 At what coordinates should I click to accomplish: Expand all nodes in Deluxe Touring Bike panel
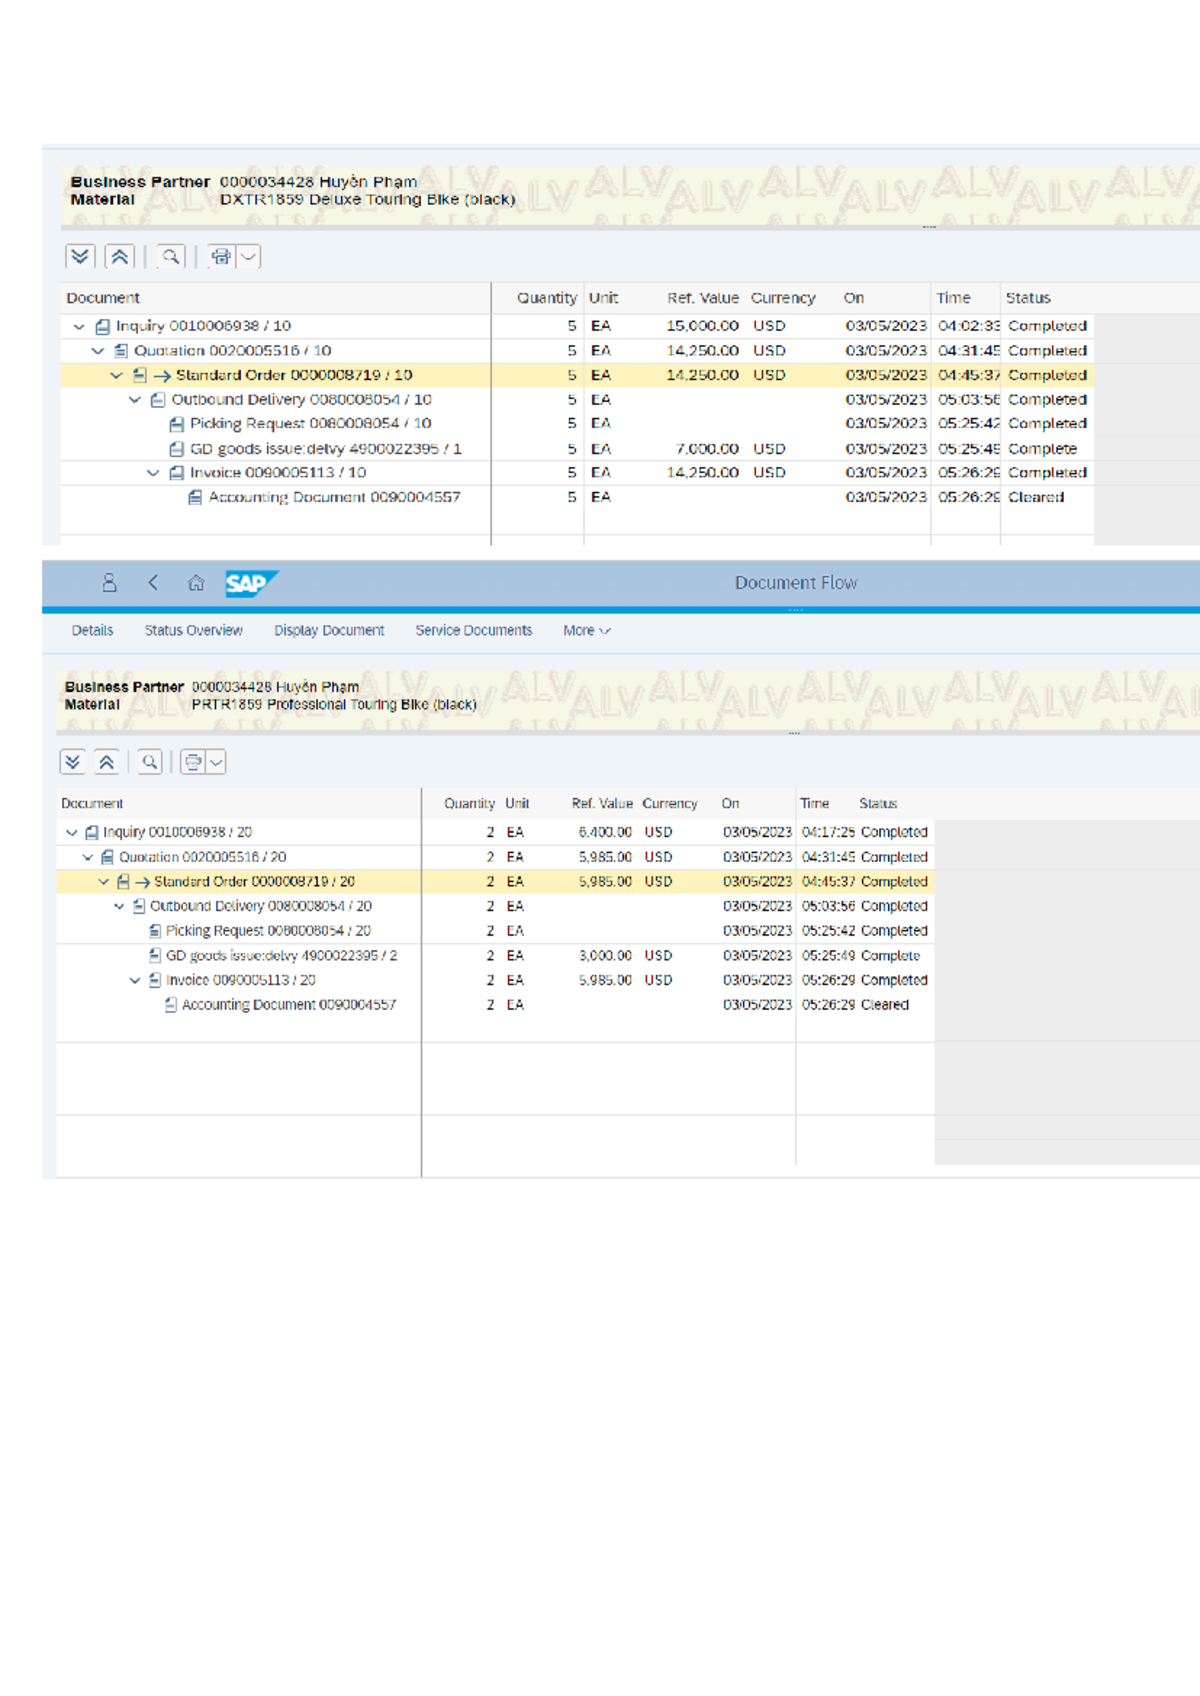[x=80, y=257]
